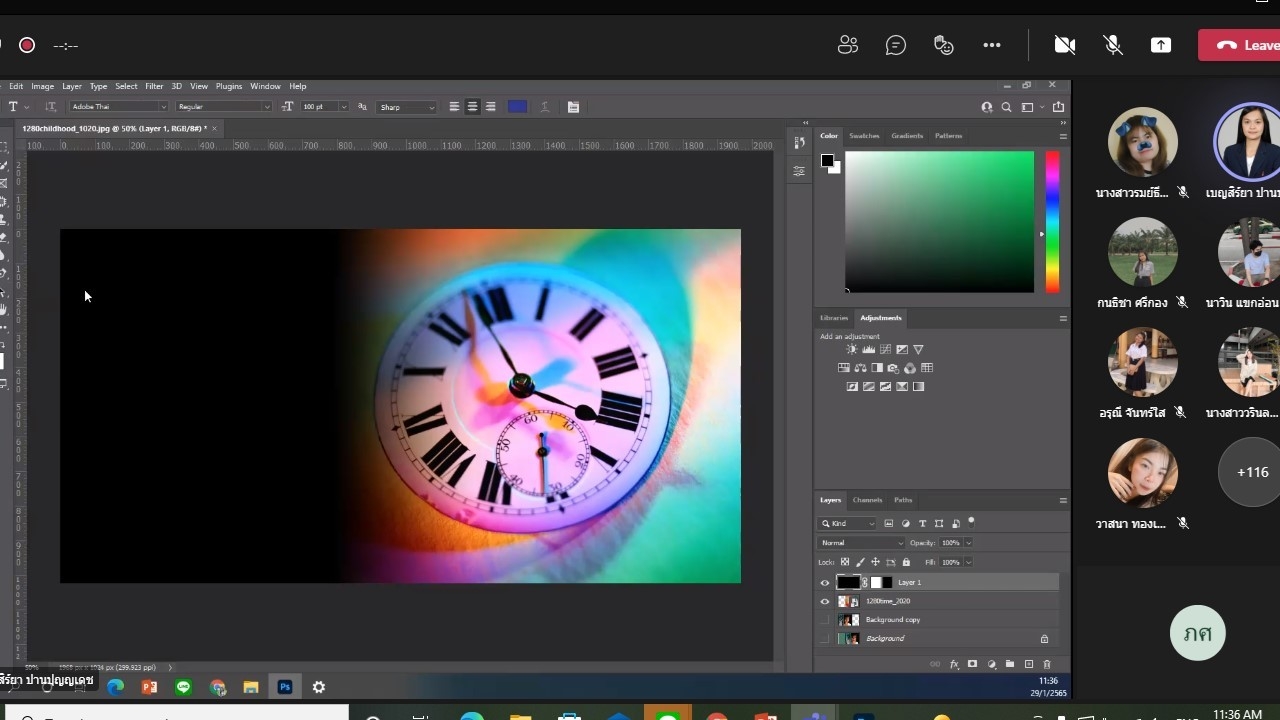Image resolution: width=1280 pixels, height=720 pixels.
Task: Open the Regular font style dropdown
Action: (224, 107)
